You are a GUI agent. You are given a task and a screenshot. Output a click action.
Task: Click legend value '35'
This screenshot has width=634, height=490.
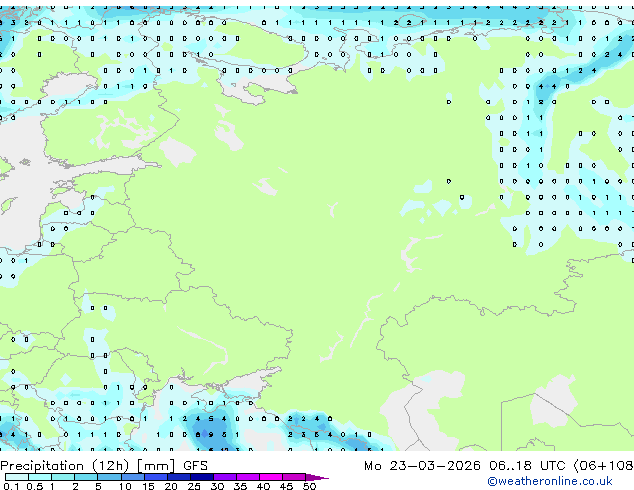pyautogui.click(x=240, y=486)
